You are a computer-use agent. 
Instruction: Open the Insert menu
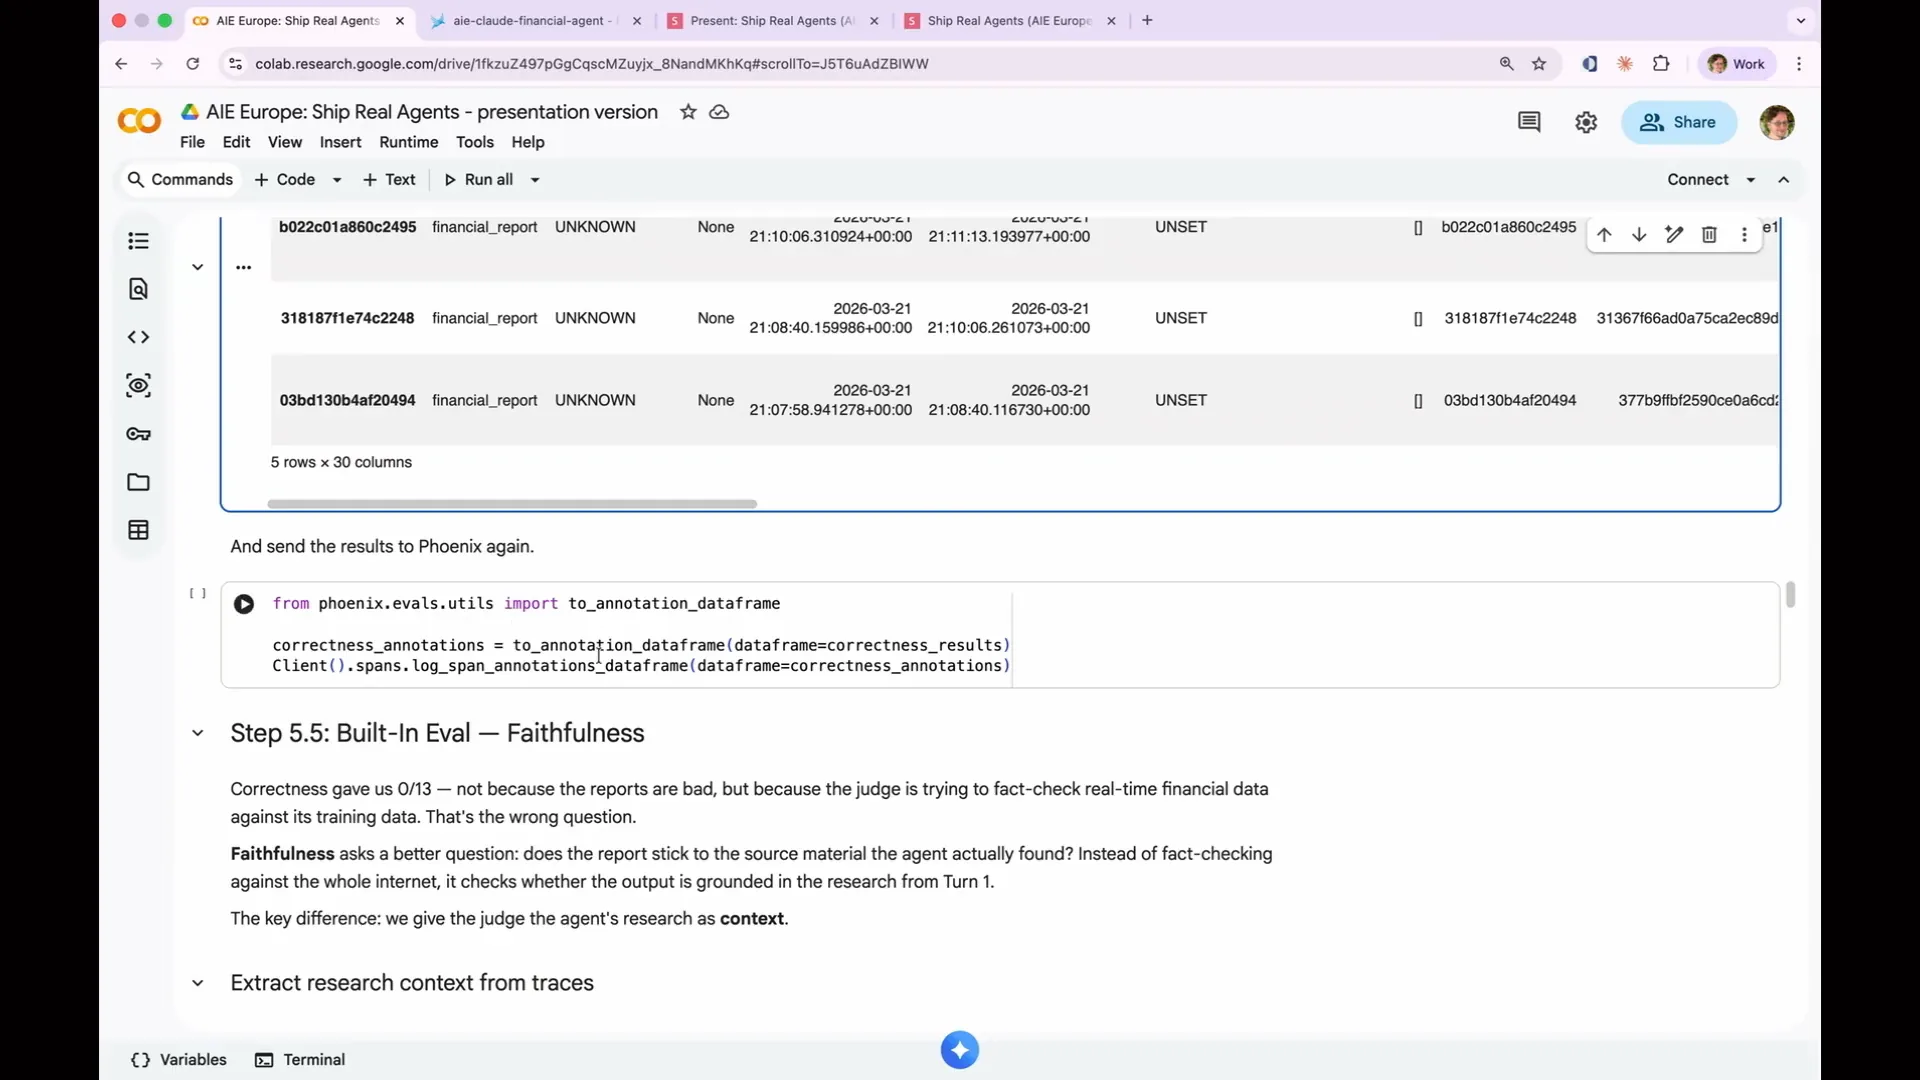tap(340, 142)
